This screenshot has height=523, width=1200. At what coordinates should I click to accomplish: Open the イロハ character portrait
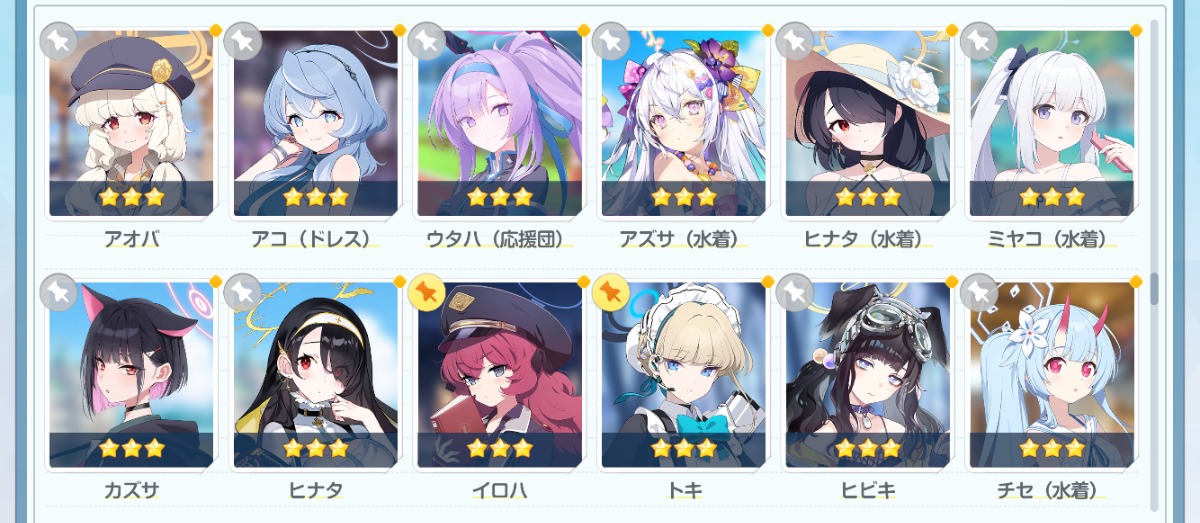(x=499, y=375)
